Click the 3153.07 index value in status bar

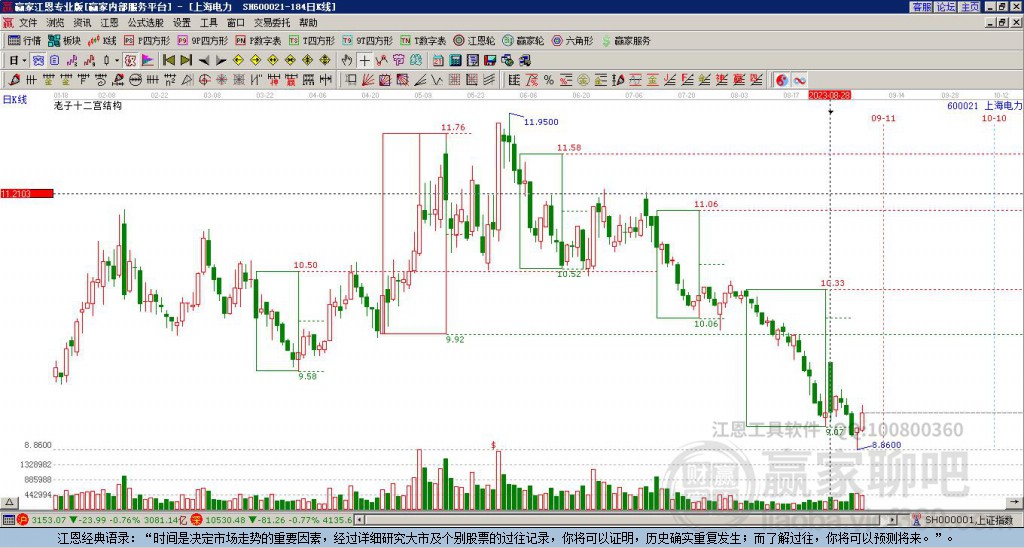(49, 520)
